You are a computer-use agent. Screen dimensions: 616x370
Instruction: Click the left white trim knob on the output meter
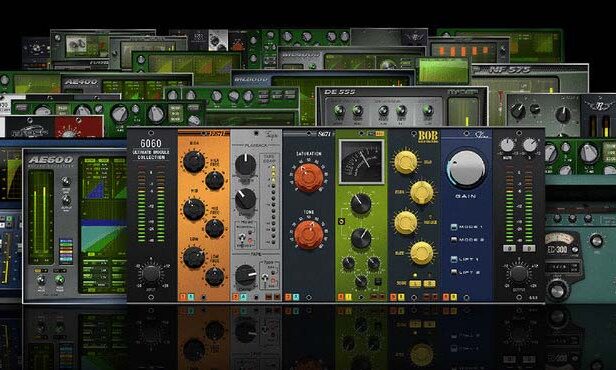click(x=507, y=145)
